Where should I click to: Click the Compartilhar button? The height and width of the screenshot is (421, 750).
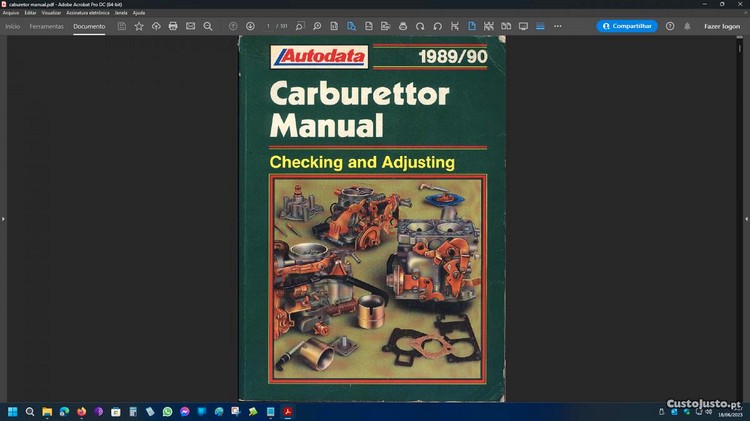[x=627, y=26]
